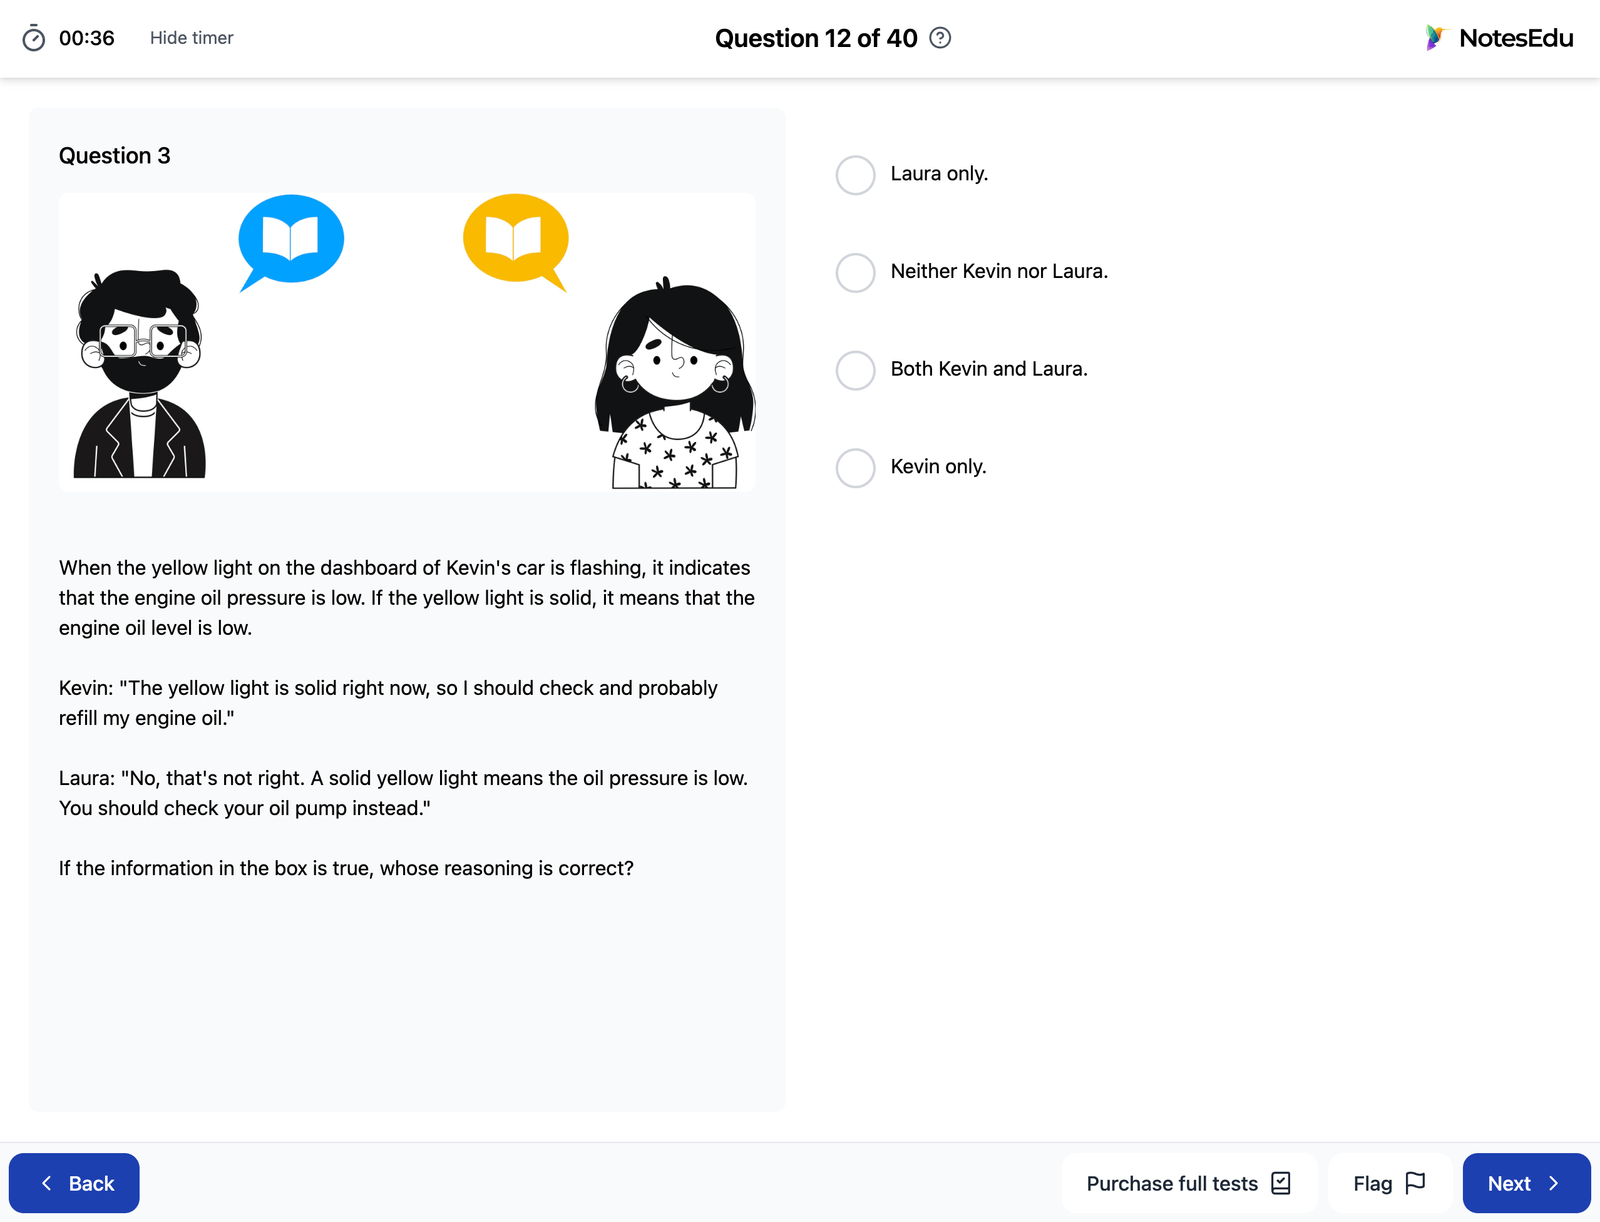Select "Neither Kevin nor Laura"
The width and height of the screenshot is (1600, 1222).
(855, 272)
